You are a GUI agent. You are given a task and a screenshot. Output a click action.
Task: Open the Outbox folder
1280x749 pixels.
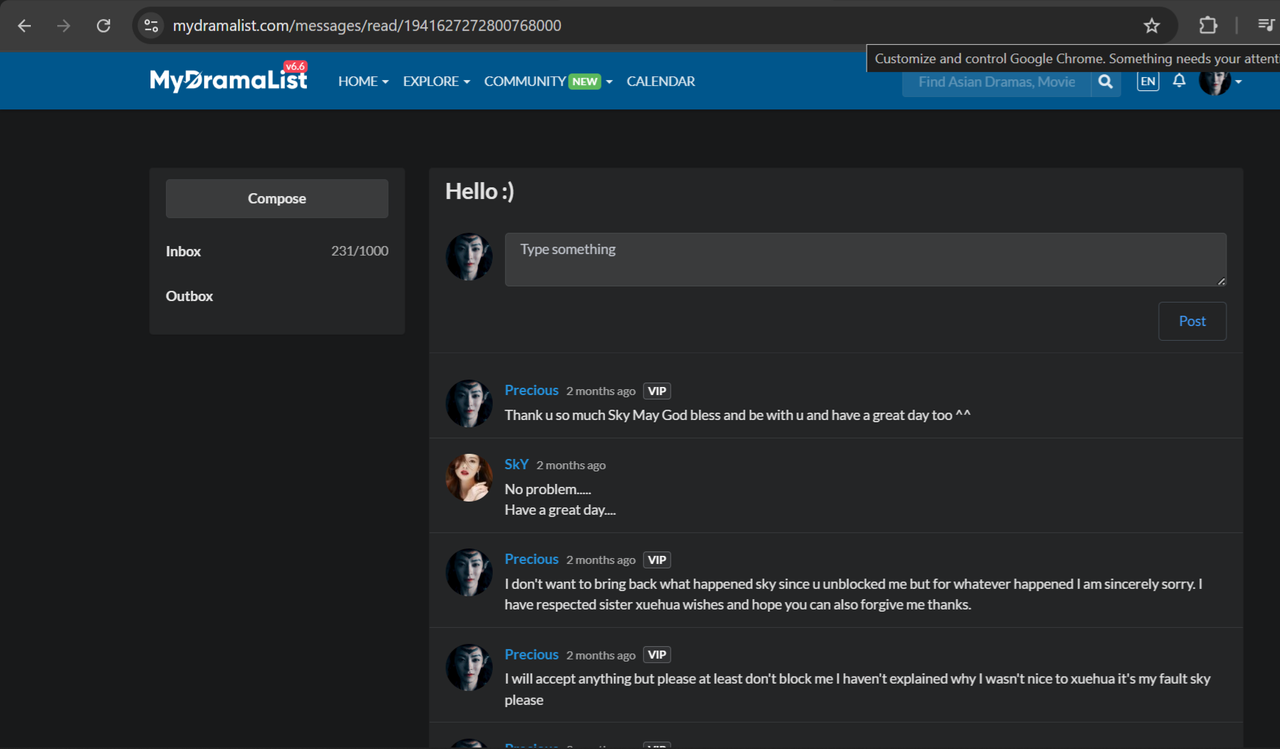(189, 296)
